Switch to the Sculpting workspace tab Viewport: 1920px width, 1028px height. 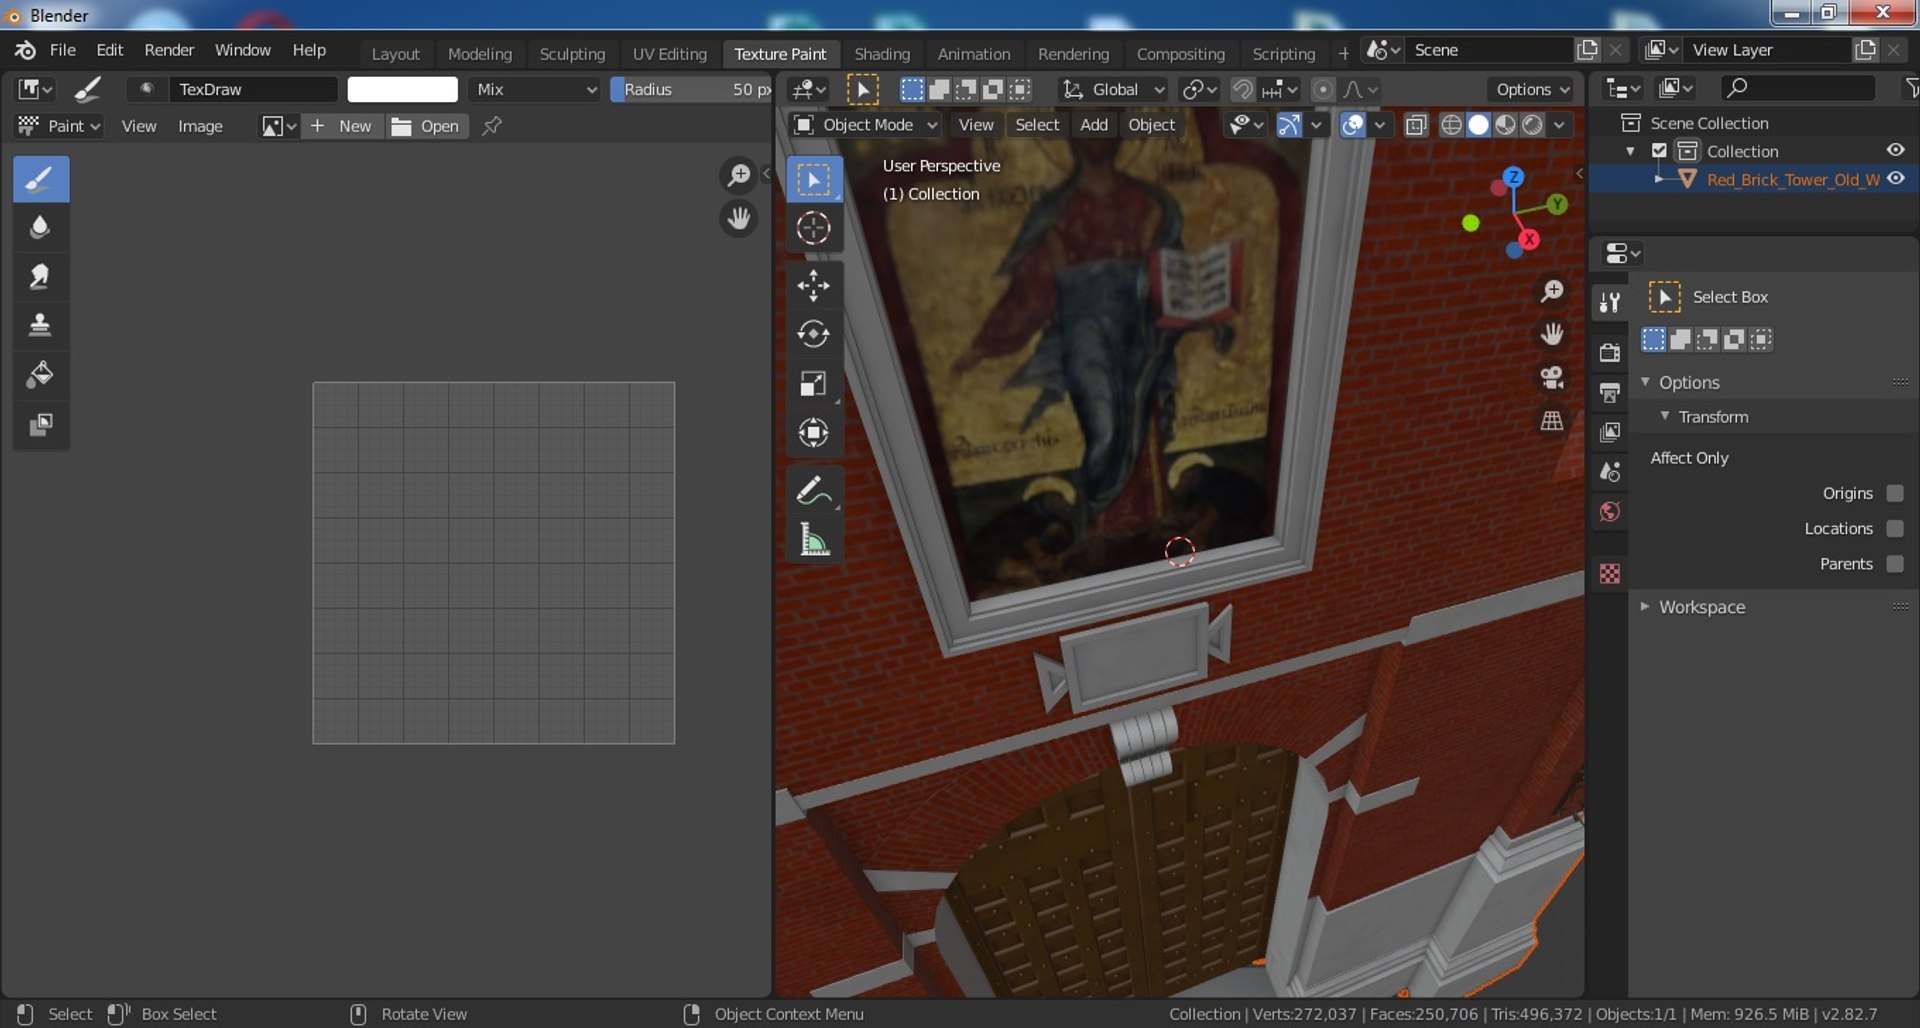572,54
